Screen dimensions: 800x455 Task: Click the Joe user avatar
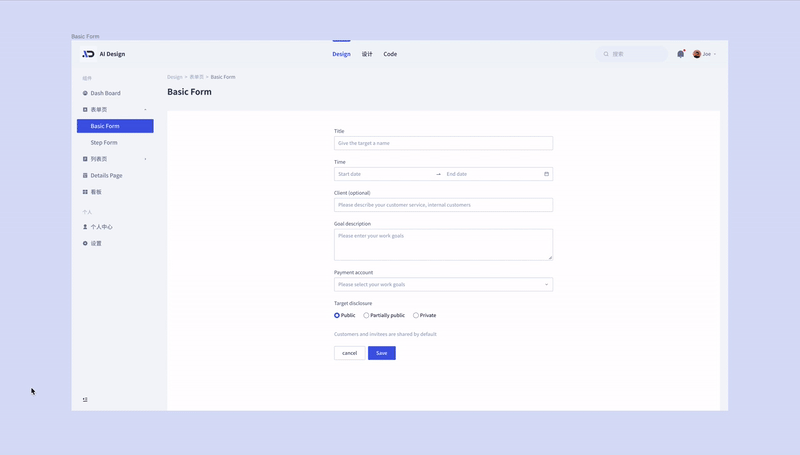click(x=696, y=54)
